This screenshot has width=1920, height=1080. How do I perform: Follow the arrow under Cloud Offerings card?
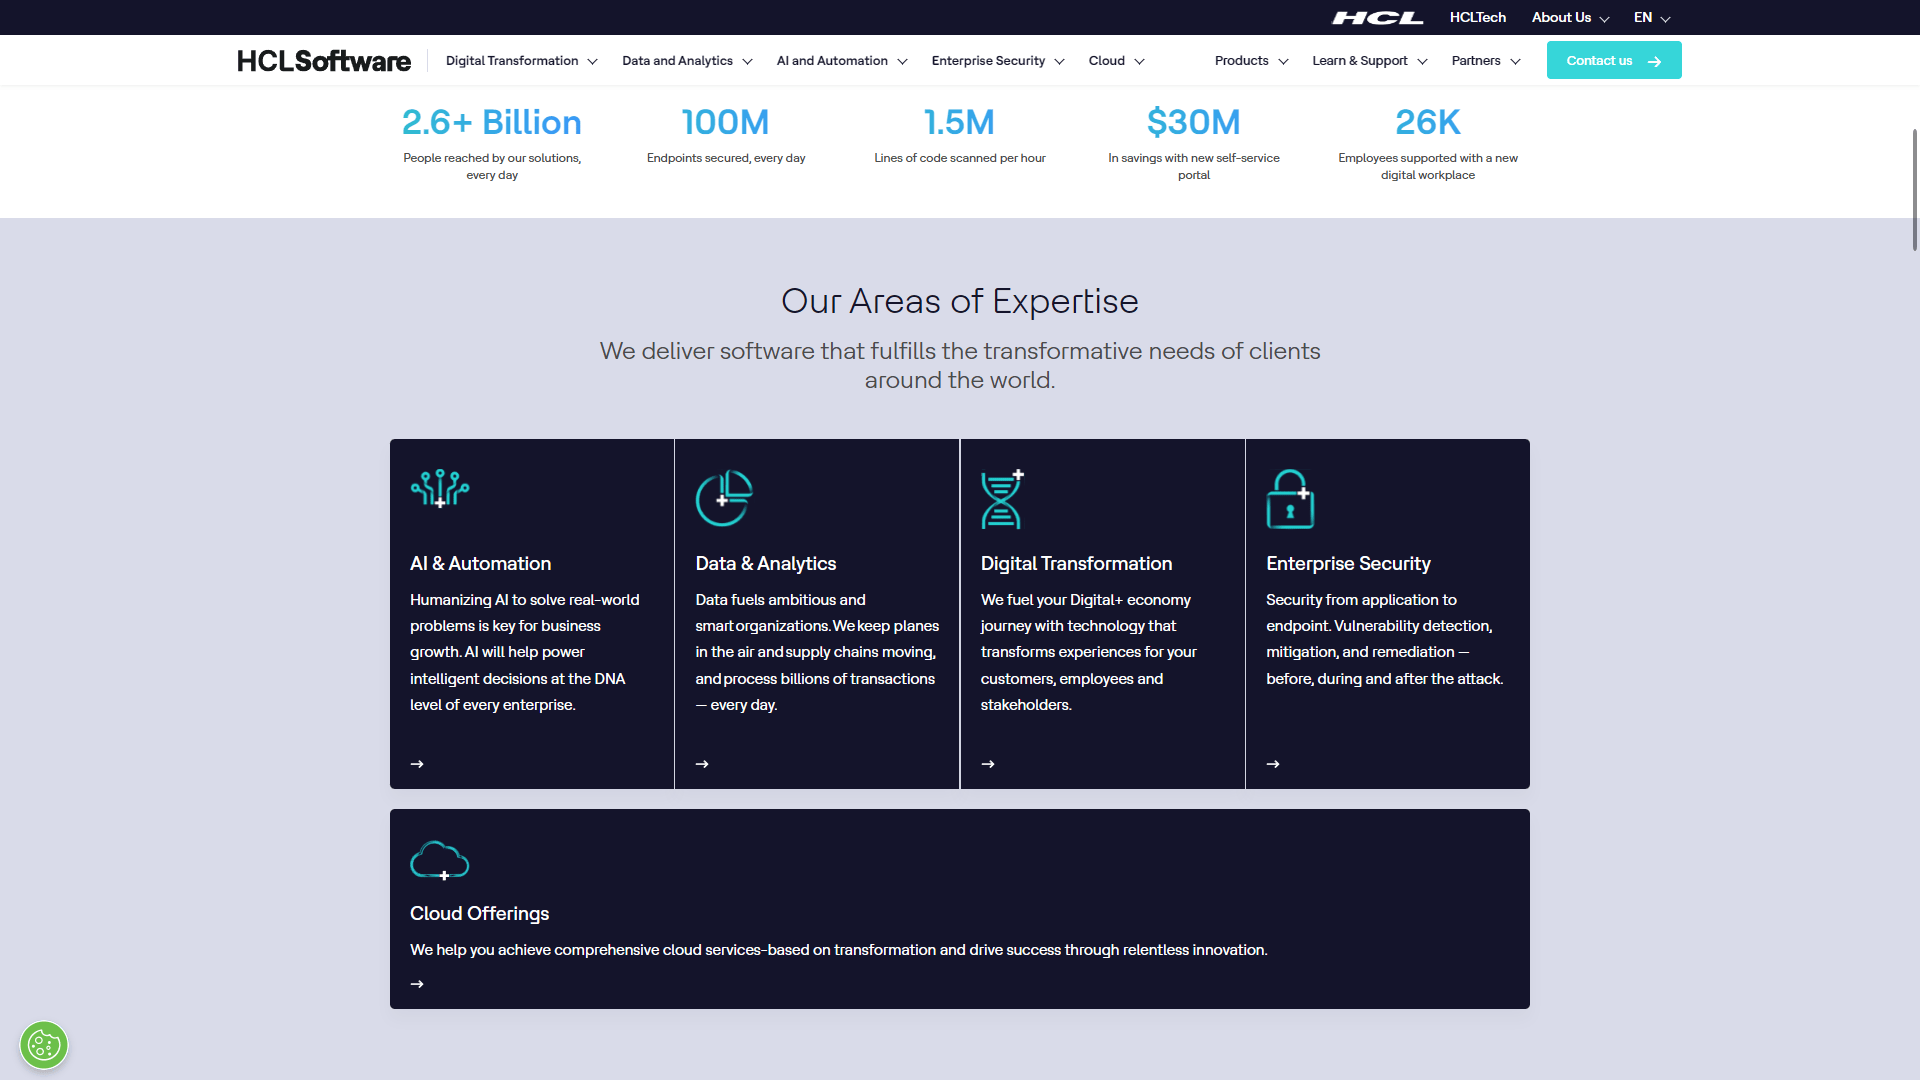[417, 984]
